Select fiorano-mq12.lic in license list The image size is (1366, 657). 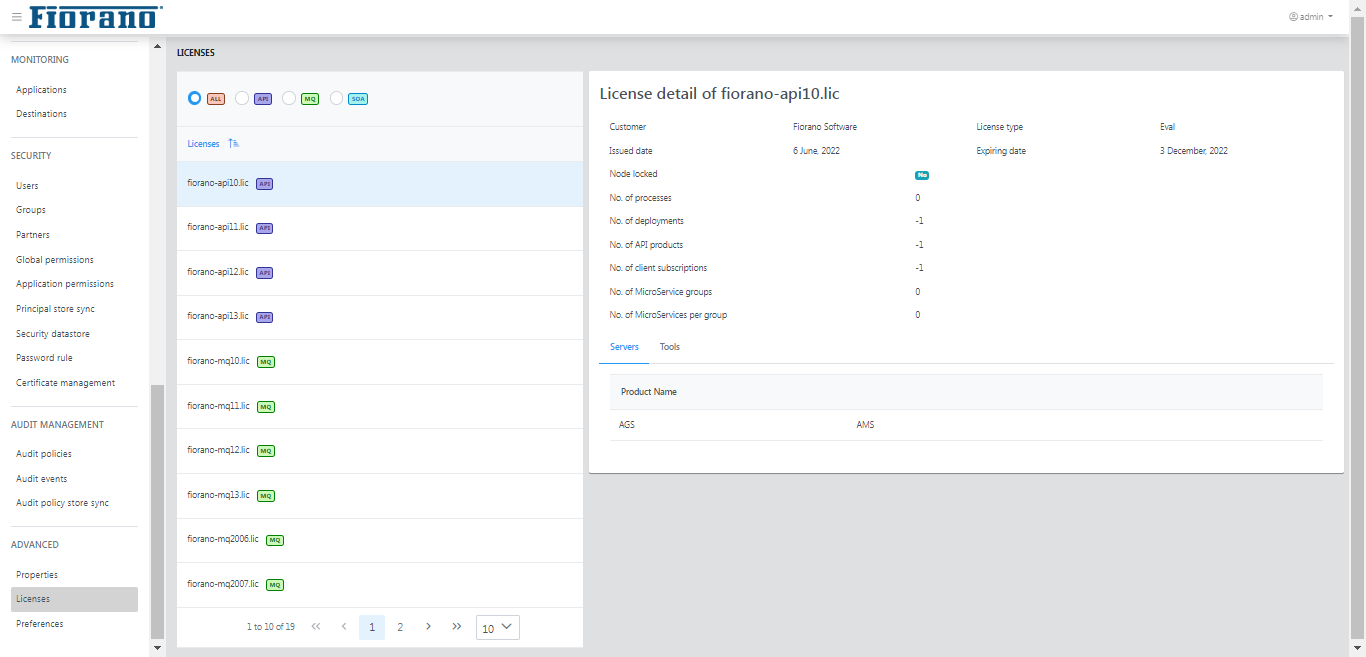[380, 451]
